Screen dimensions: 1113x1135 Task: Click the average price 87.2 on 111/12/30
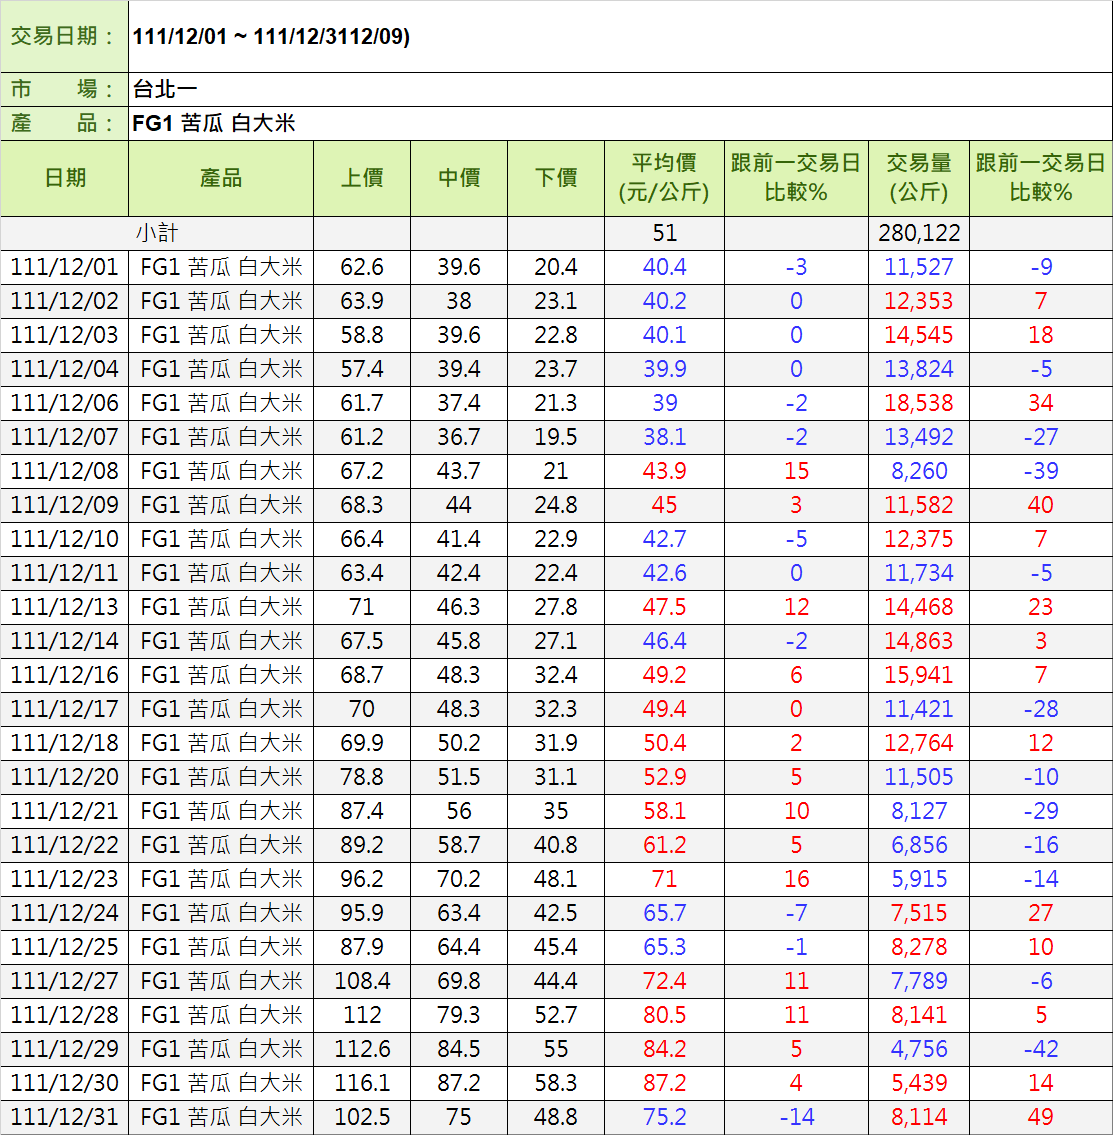click(664, 1083)
